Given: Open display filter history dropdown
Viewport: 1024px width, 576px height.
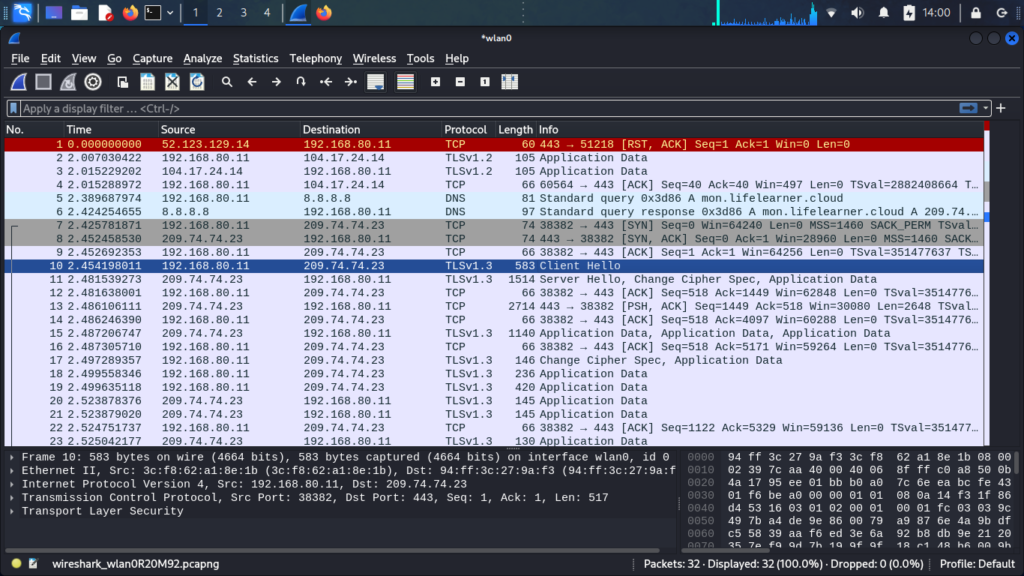Looking at the screenshot, I should 985,108.
